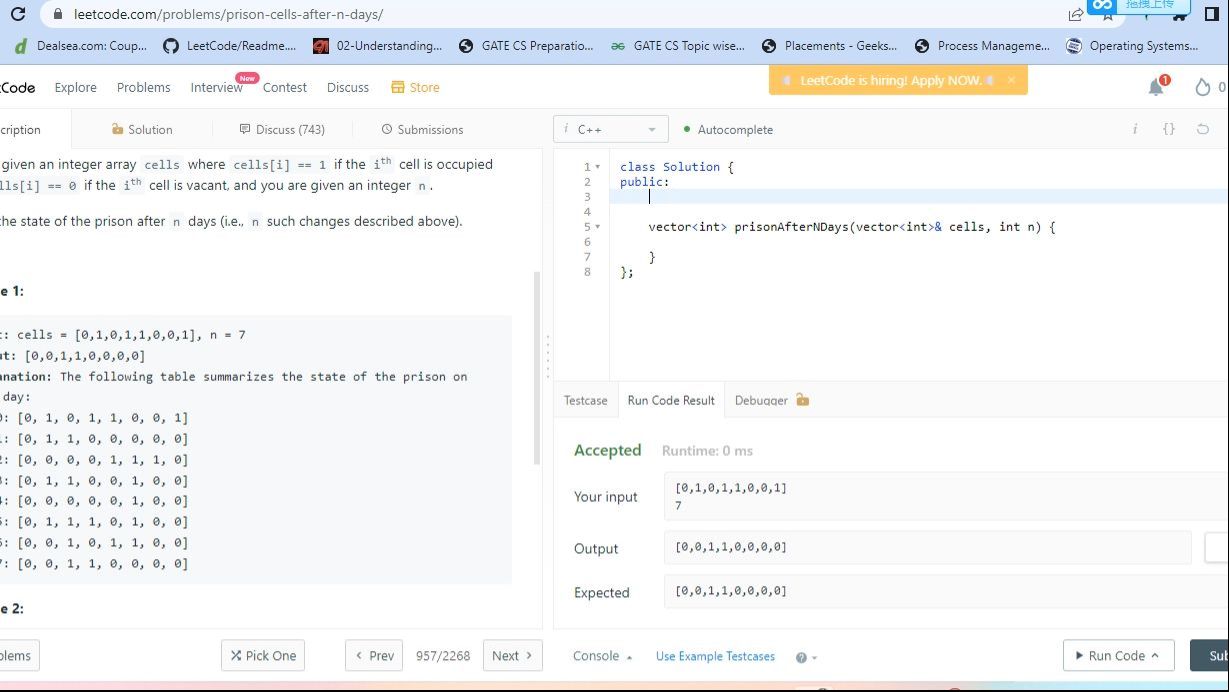1229x692 pixels.
Task: Open the help question mark dropdown
Action: 805,657
